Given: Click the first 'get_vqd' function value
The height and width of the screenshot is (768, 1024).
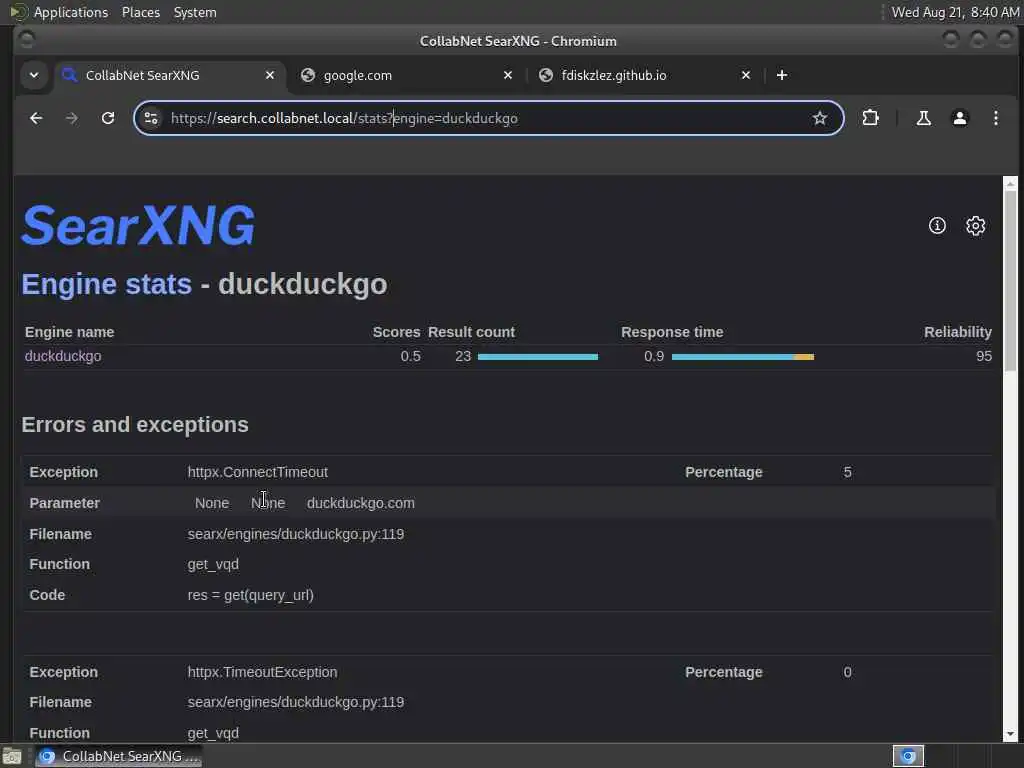Looking at the screenshot, I should 213,564.
